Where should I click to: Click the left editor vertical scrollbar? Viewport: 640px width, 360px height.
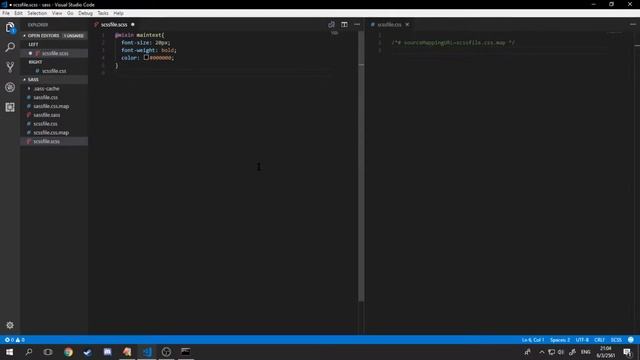pos(361,167)
